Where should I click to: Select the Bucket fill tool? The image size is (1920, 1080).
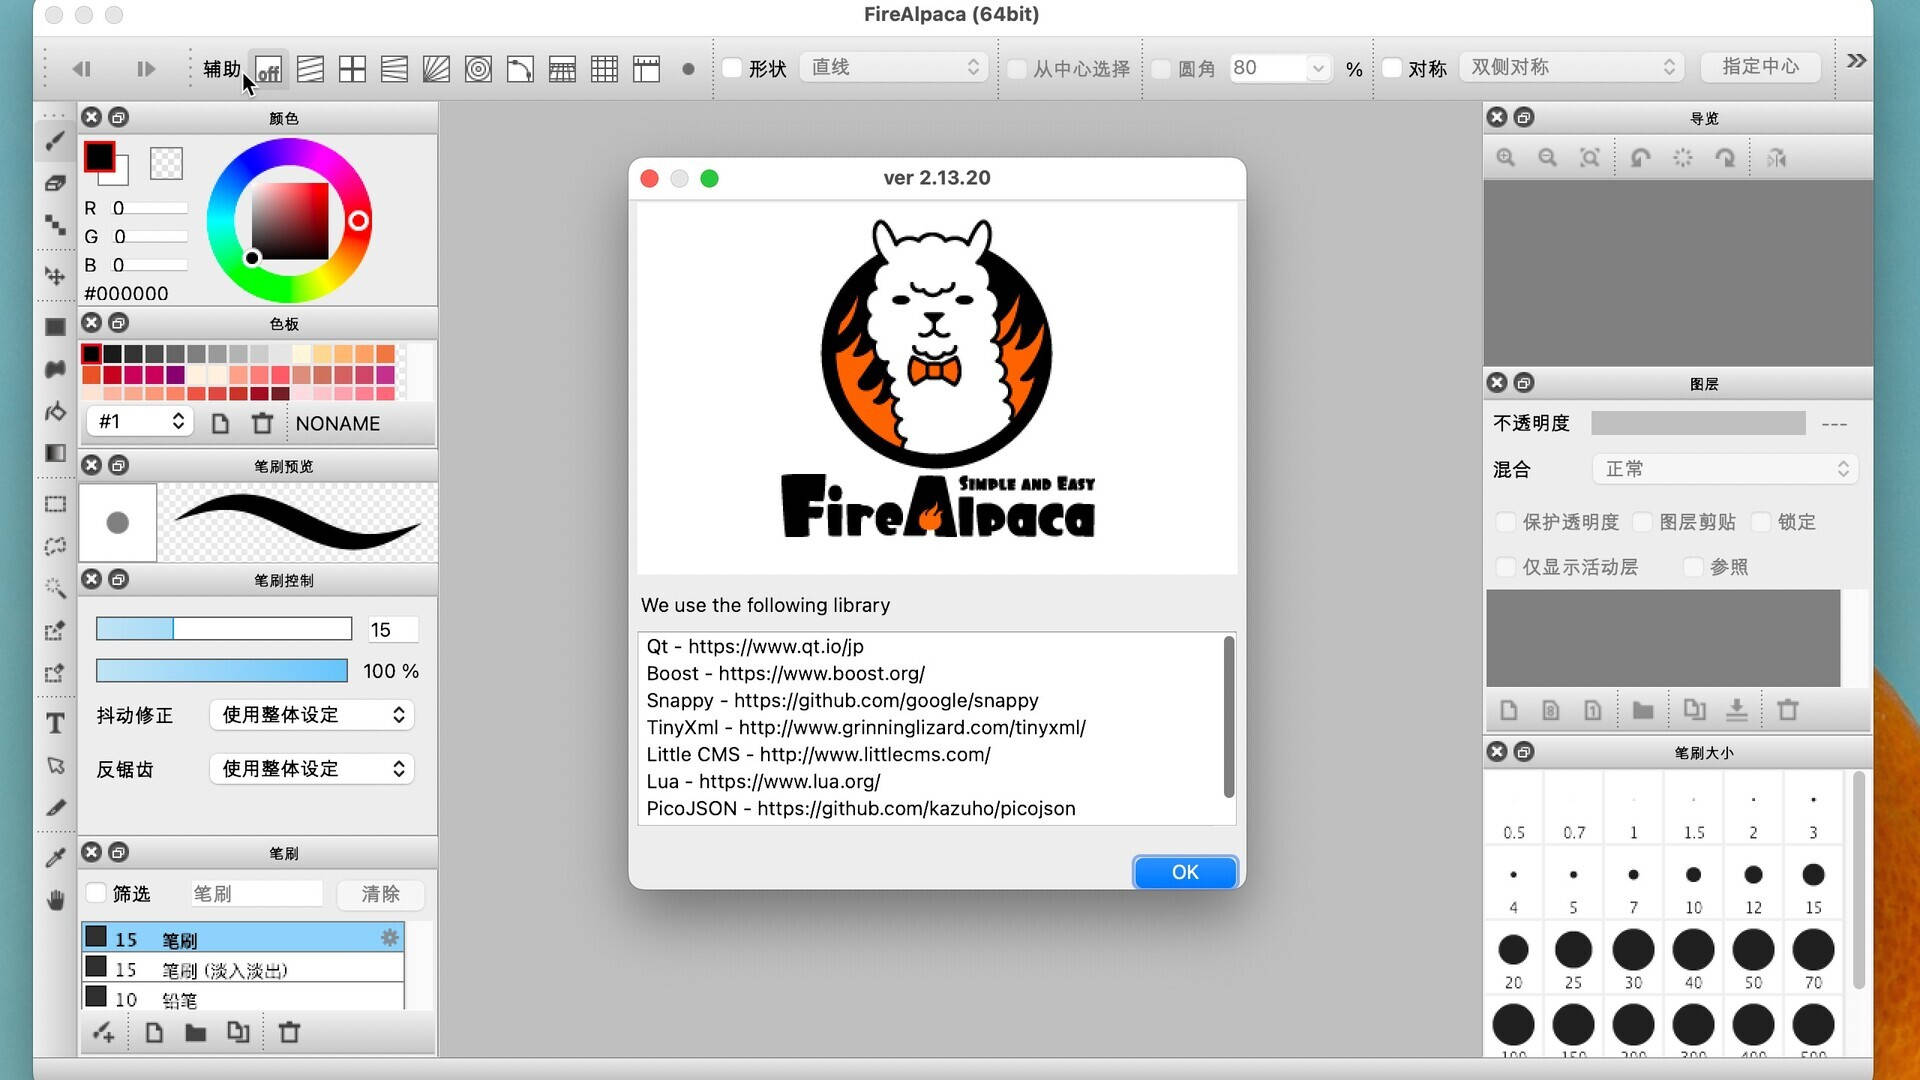coord(56,411)
